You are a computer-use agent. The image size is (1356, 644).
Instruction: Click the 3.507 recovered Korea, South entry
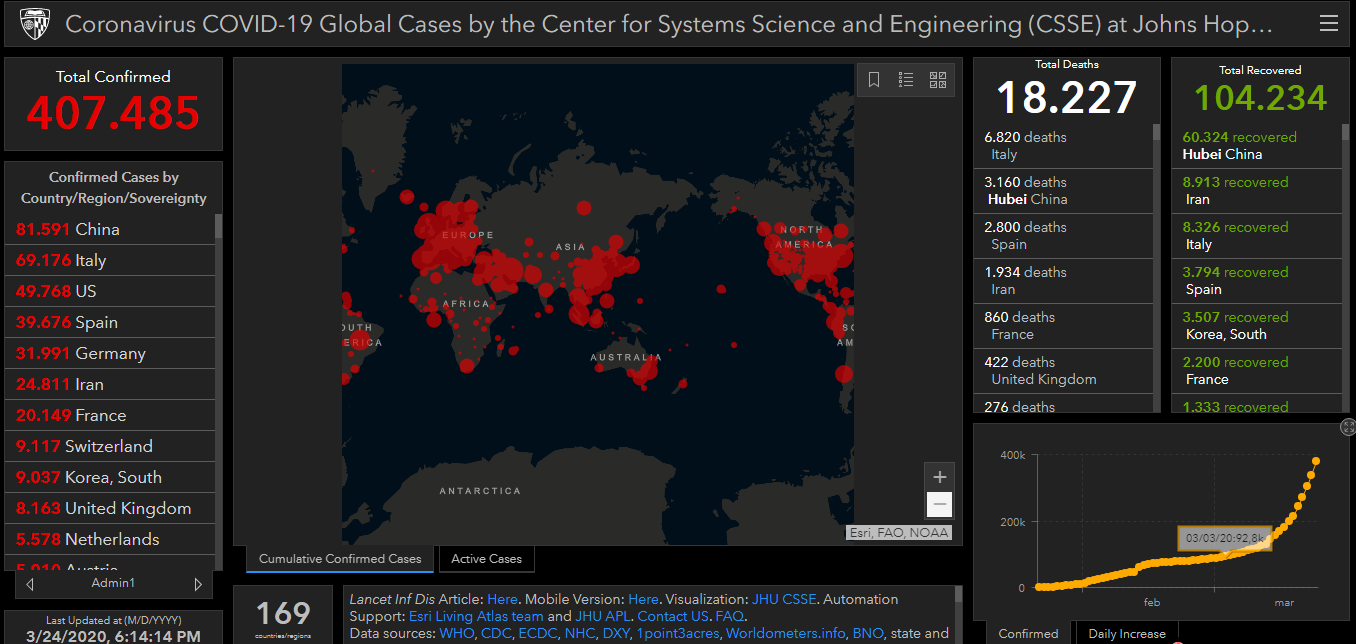tap(1256, 326)
